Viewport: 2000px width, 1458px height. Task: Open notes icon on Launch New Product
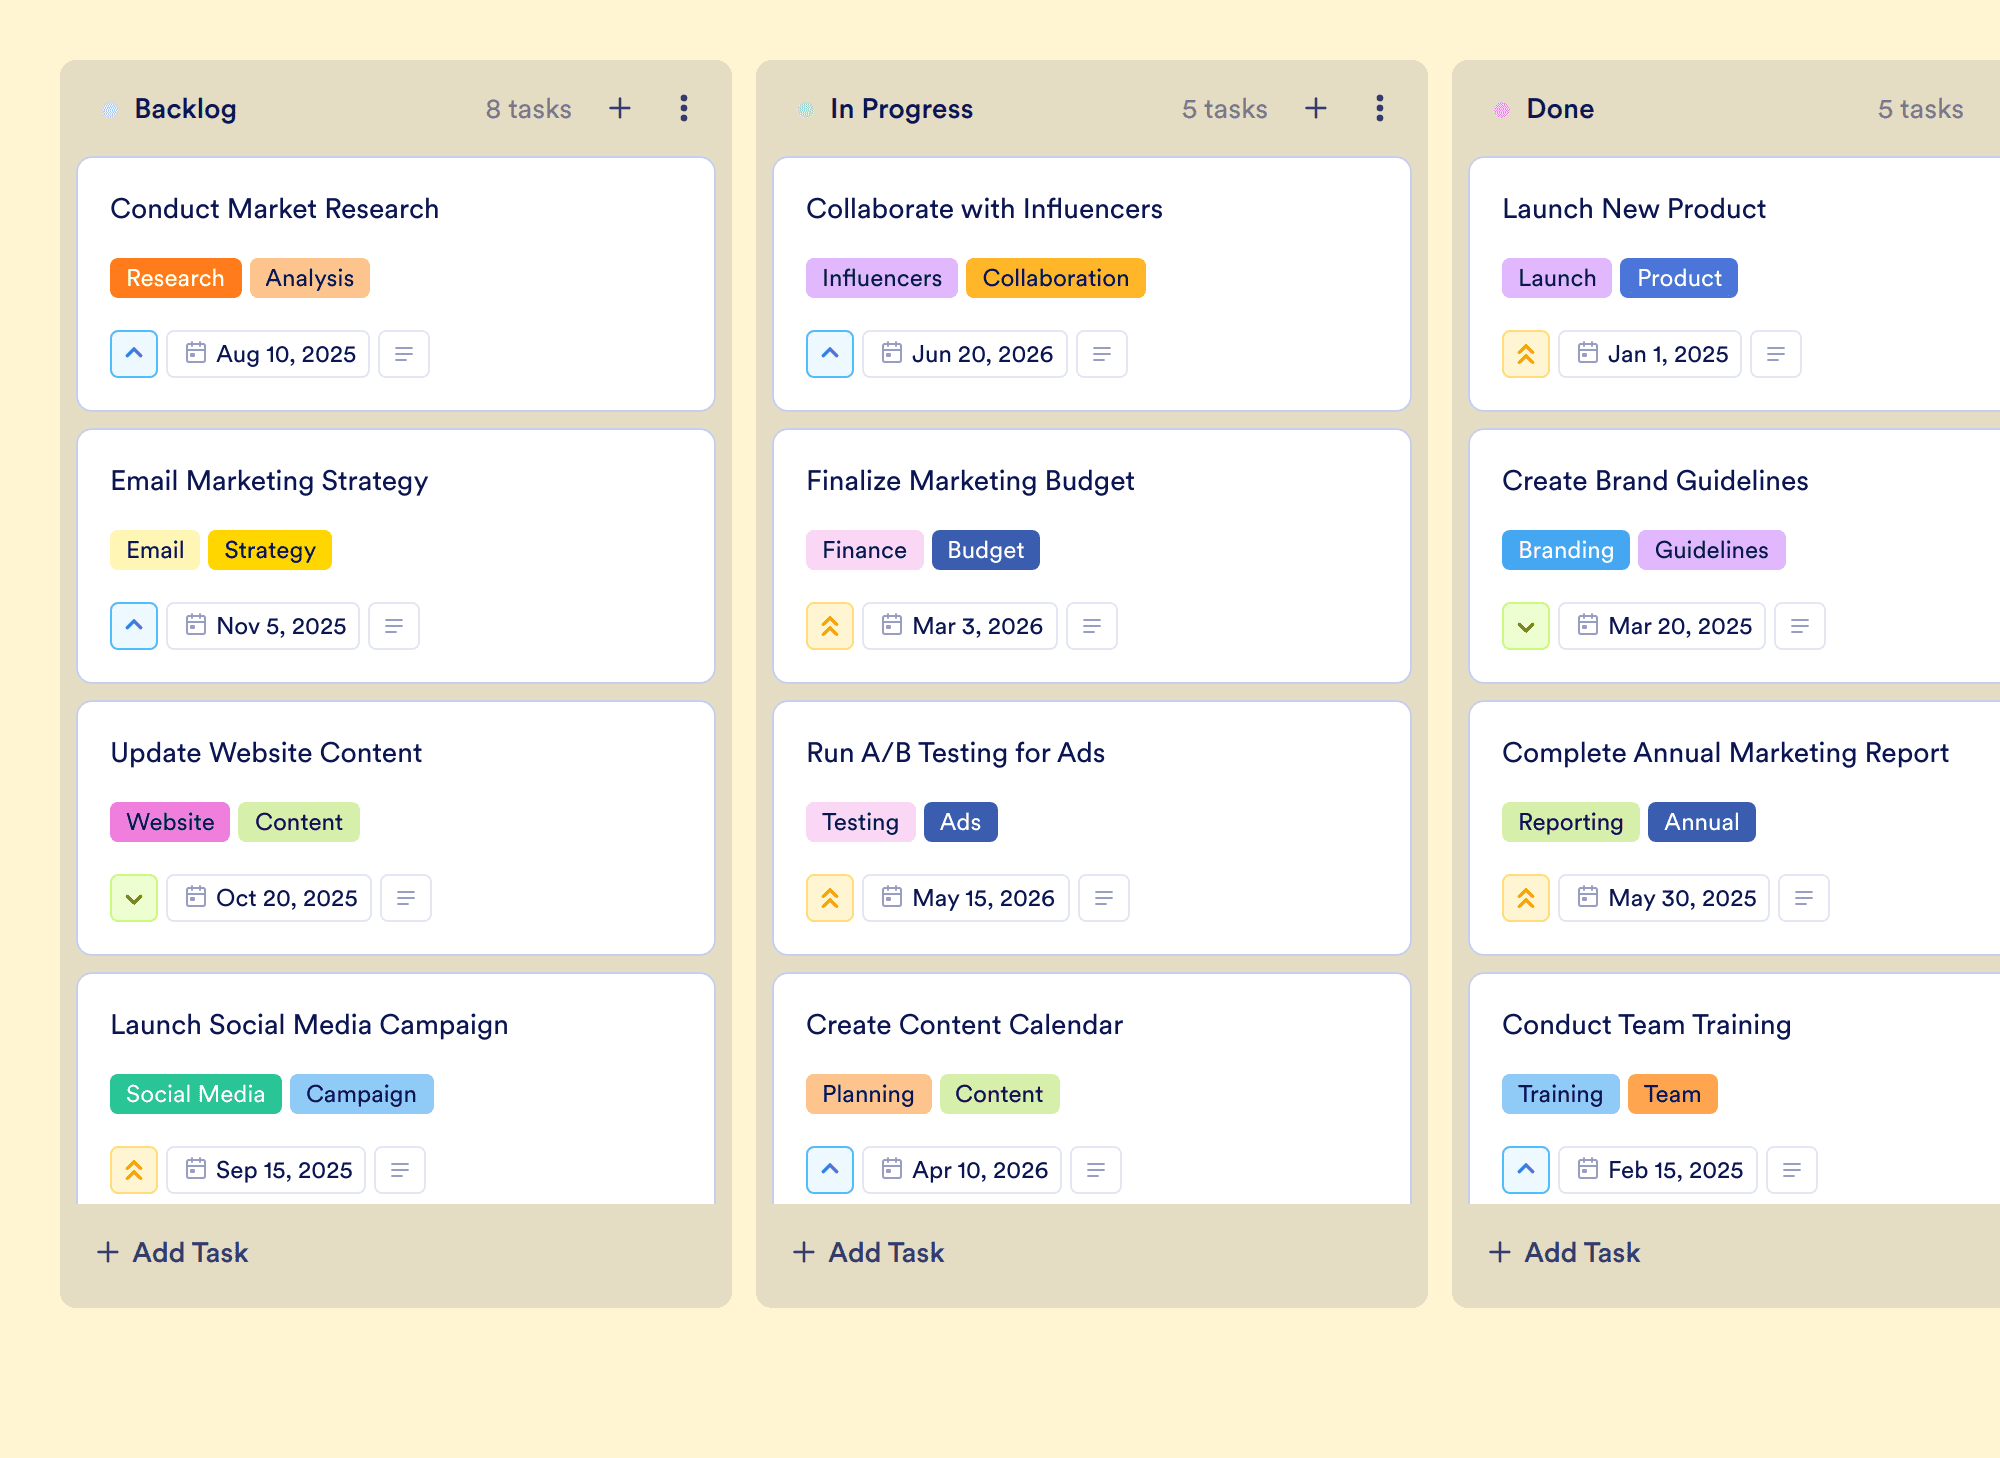tap(1776, 354)
